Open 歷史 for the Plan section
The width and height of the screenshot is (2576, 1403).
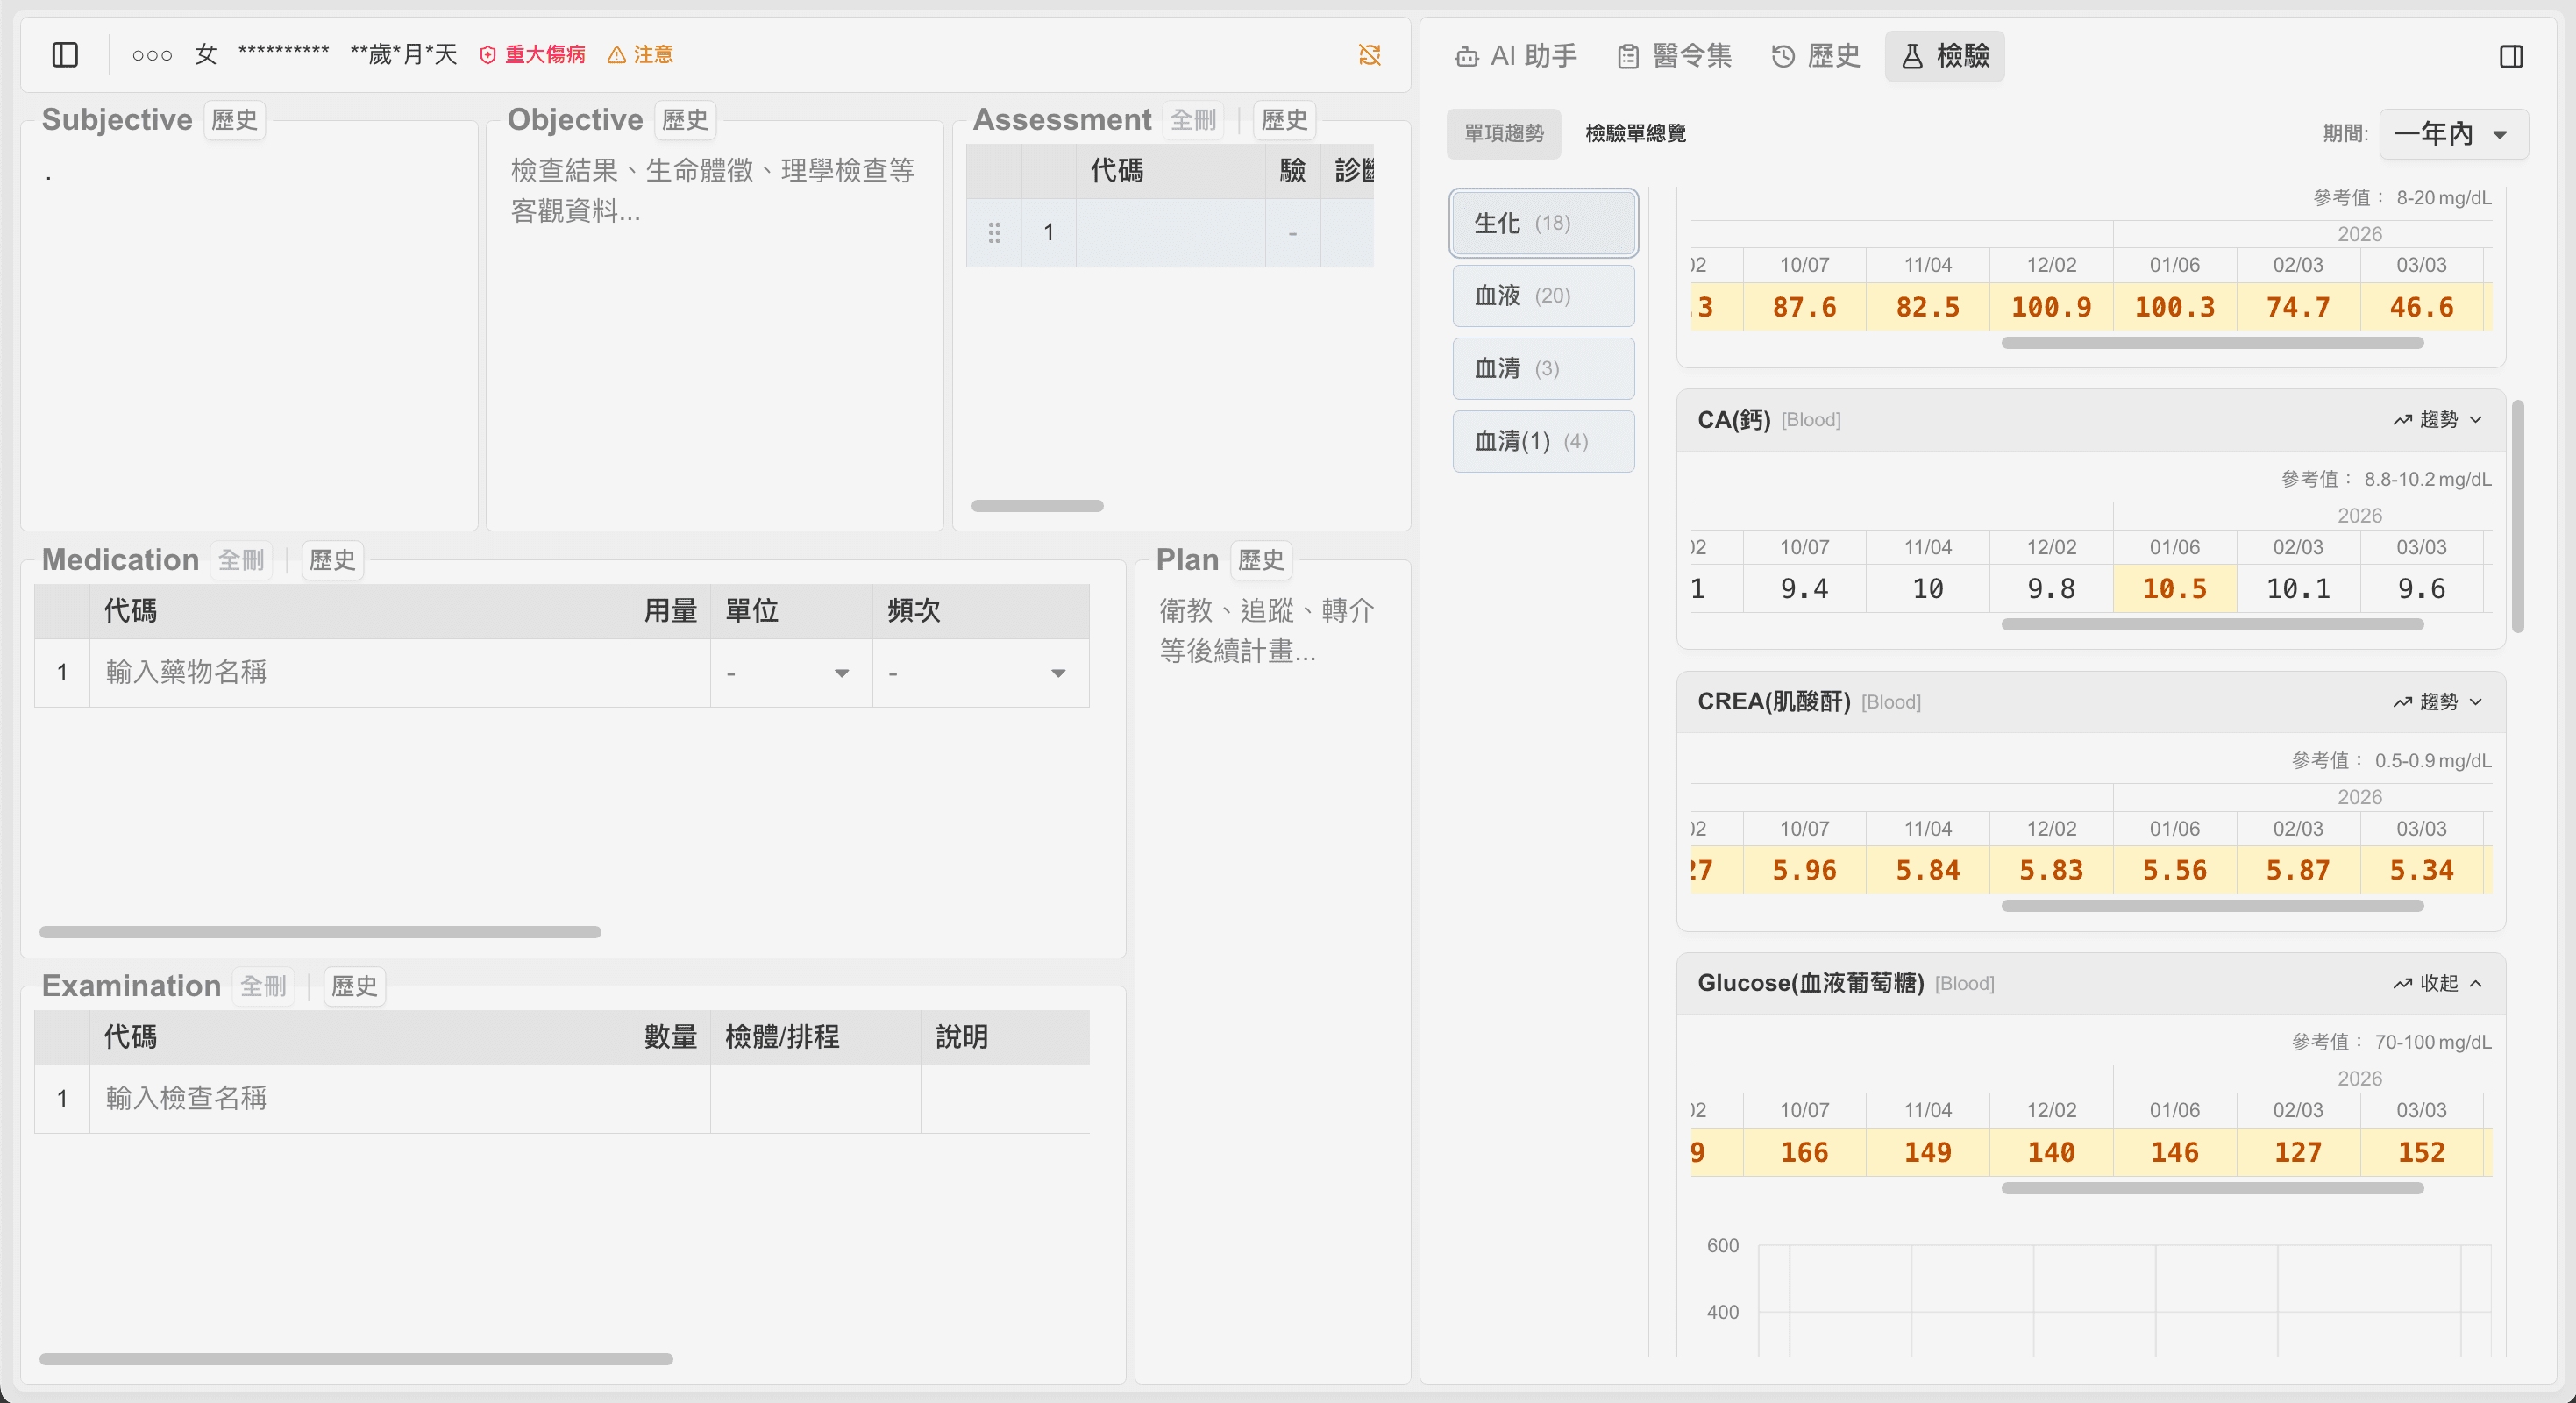click(x=1260, y=560)
